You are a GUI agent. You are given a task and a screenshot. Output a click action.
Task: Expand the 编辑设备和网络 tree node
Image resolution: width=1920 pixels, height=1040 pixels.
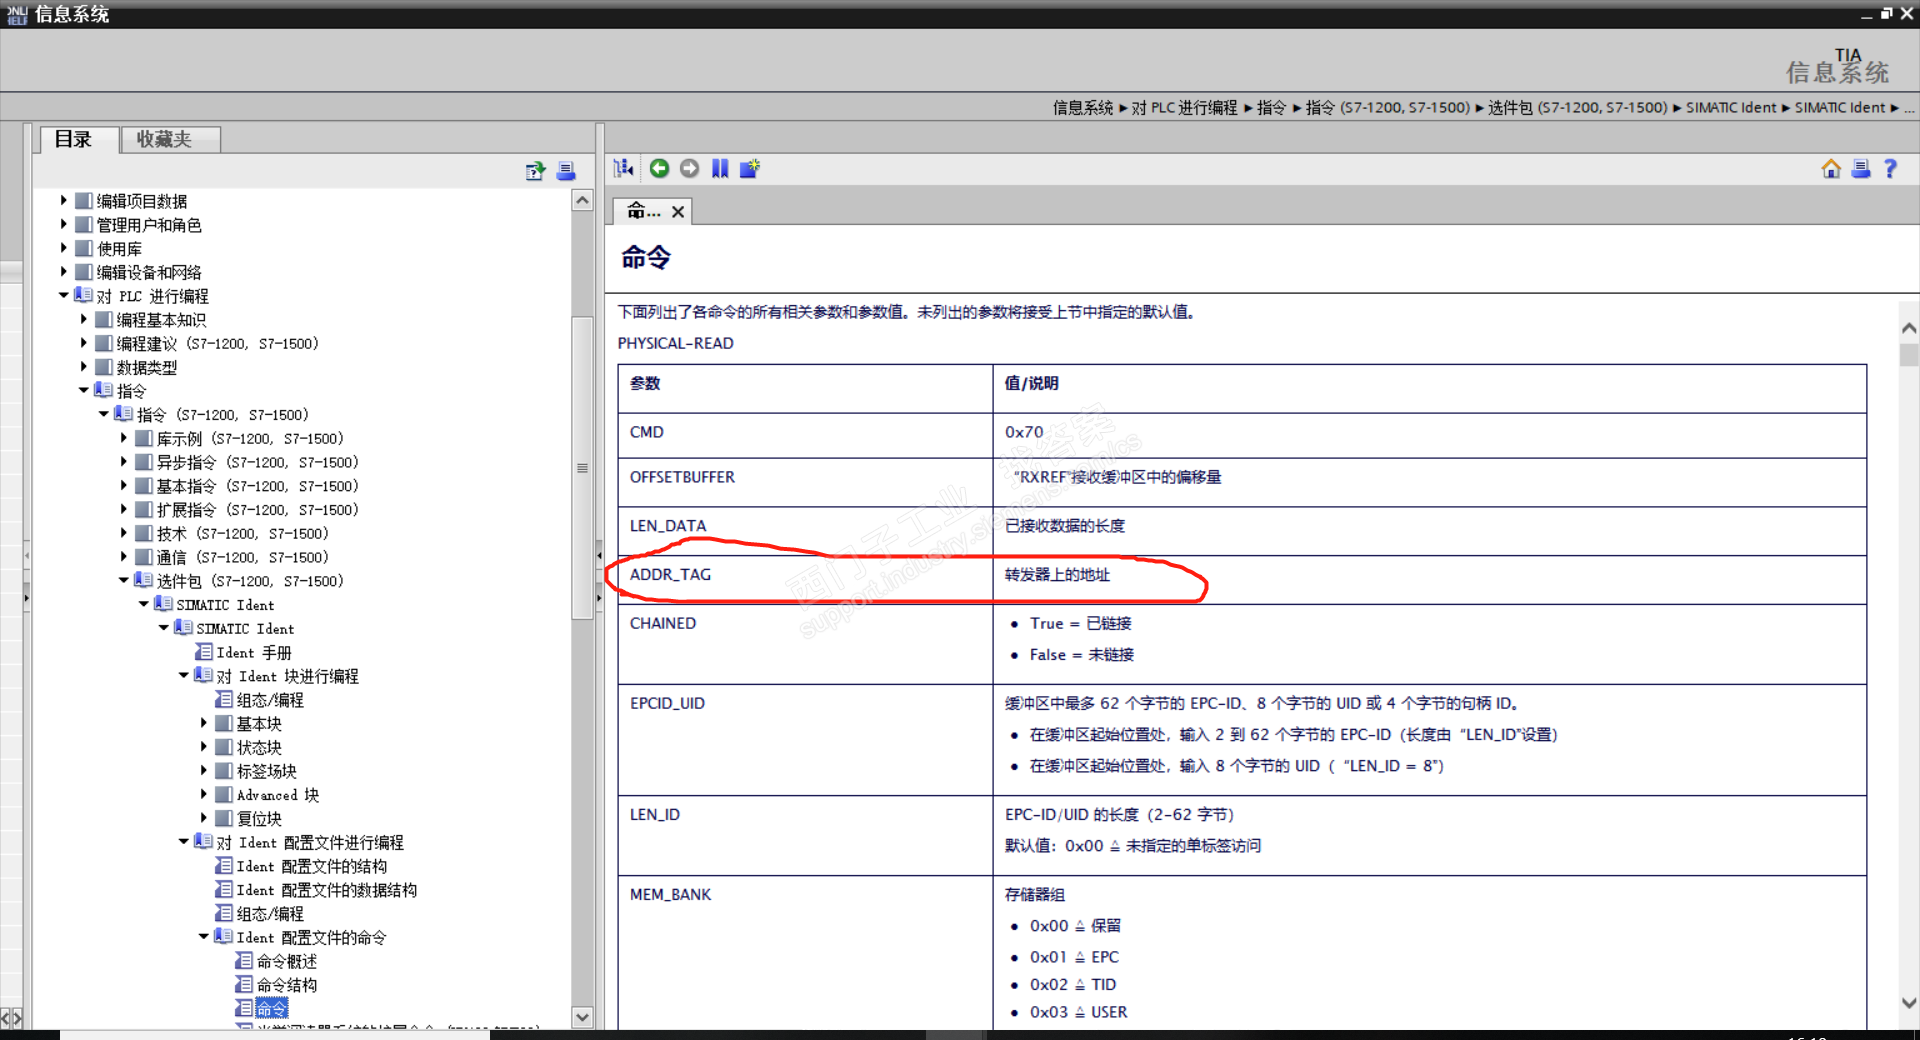click(64, 272)
